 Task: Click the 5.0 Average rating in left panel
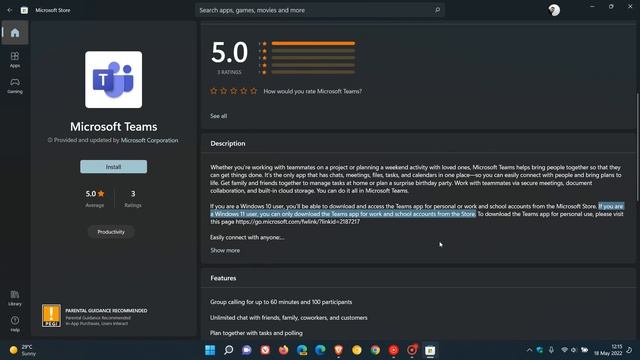(95, 198)
